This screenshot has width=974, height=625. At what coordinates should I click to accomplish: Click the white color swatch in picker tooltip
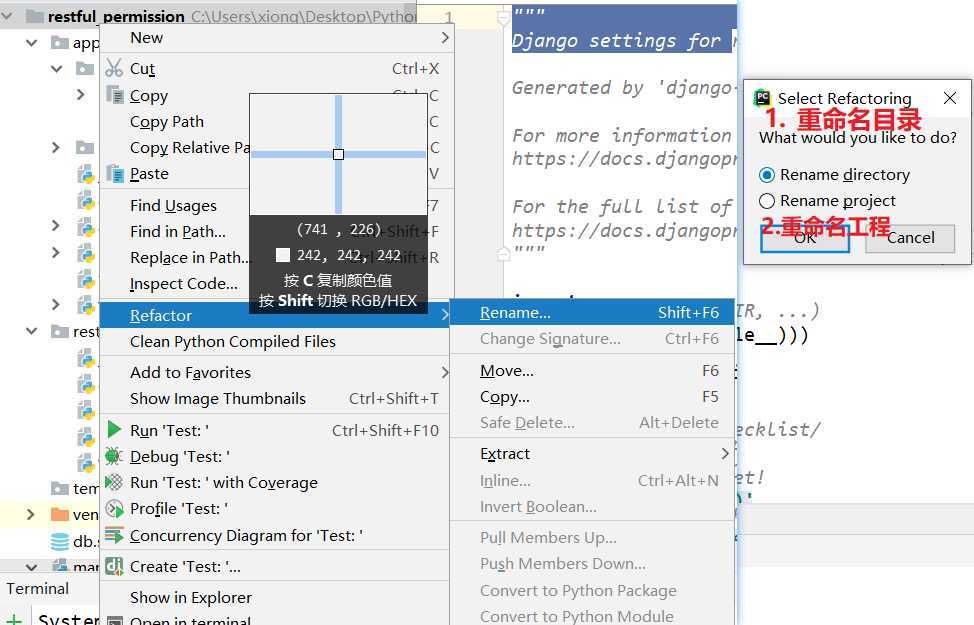[283, 255]
